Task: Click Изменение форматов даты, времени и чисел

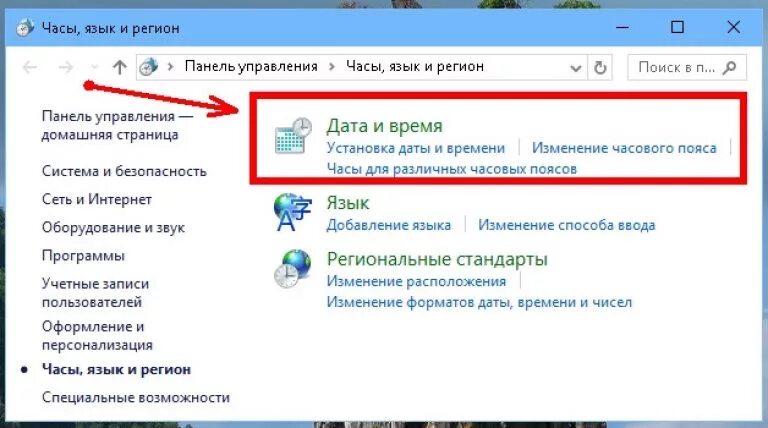Action: (x=479, y=302)
